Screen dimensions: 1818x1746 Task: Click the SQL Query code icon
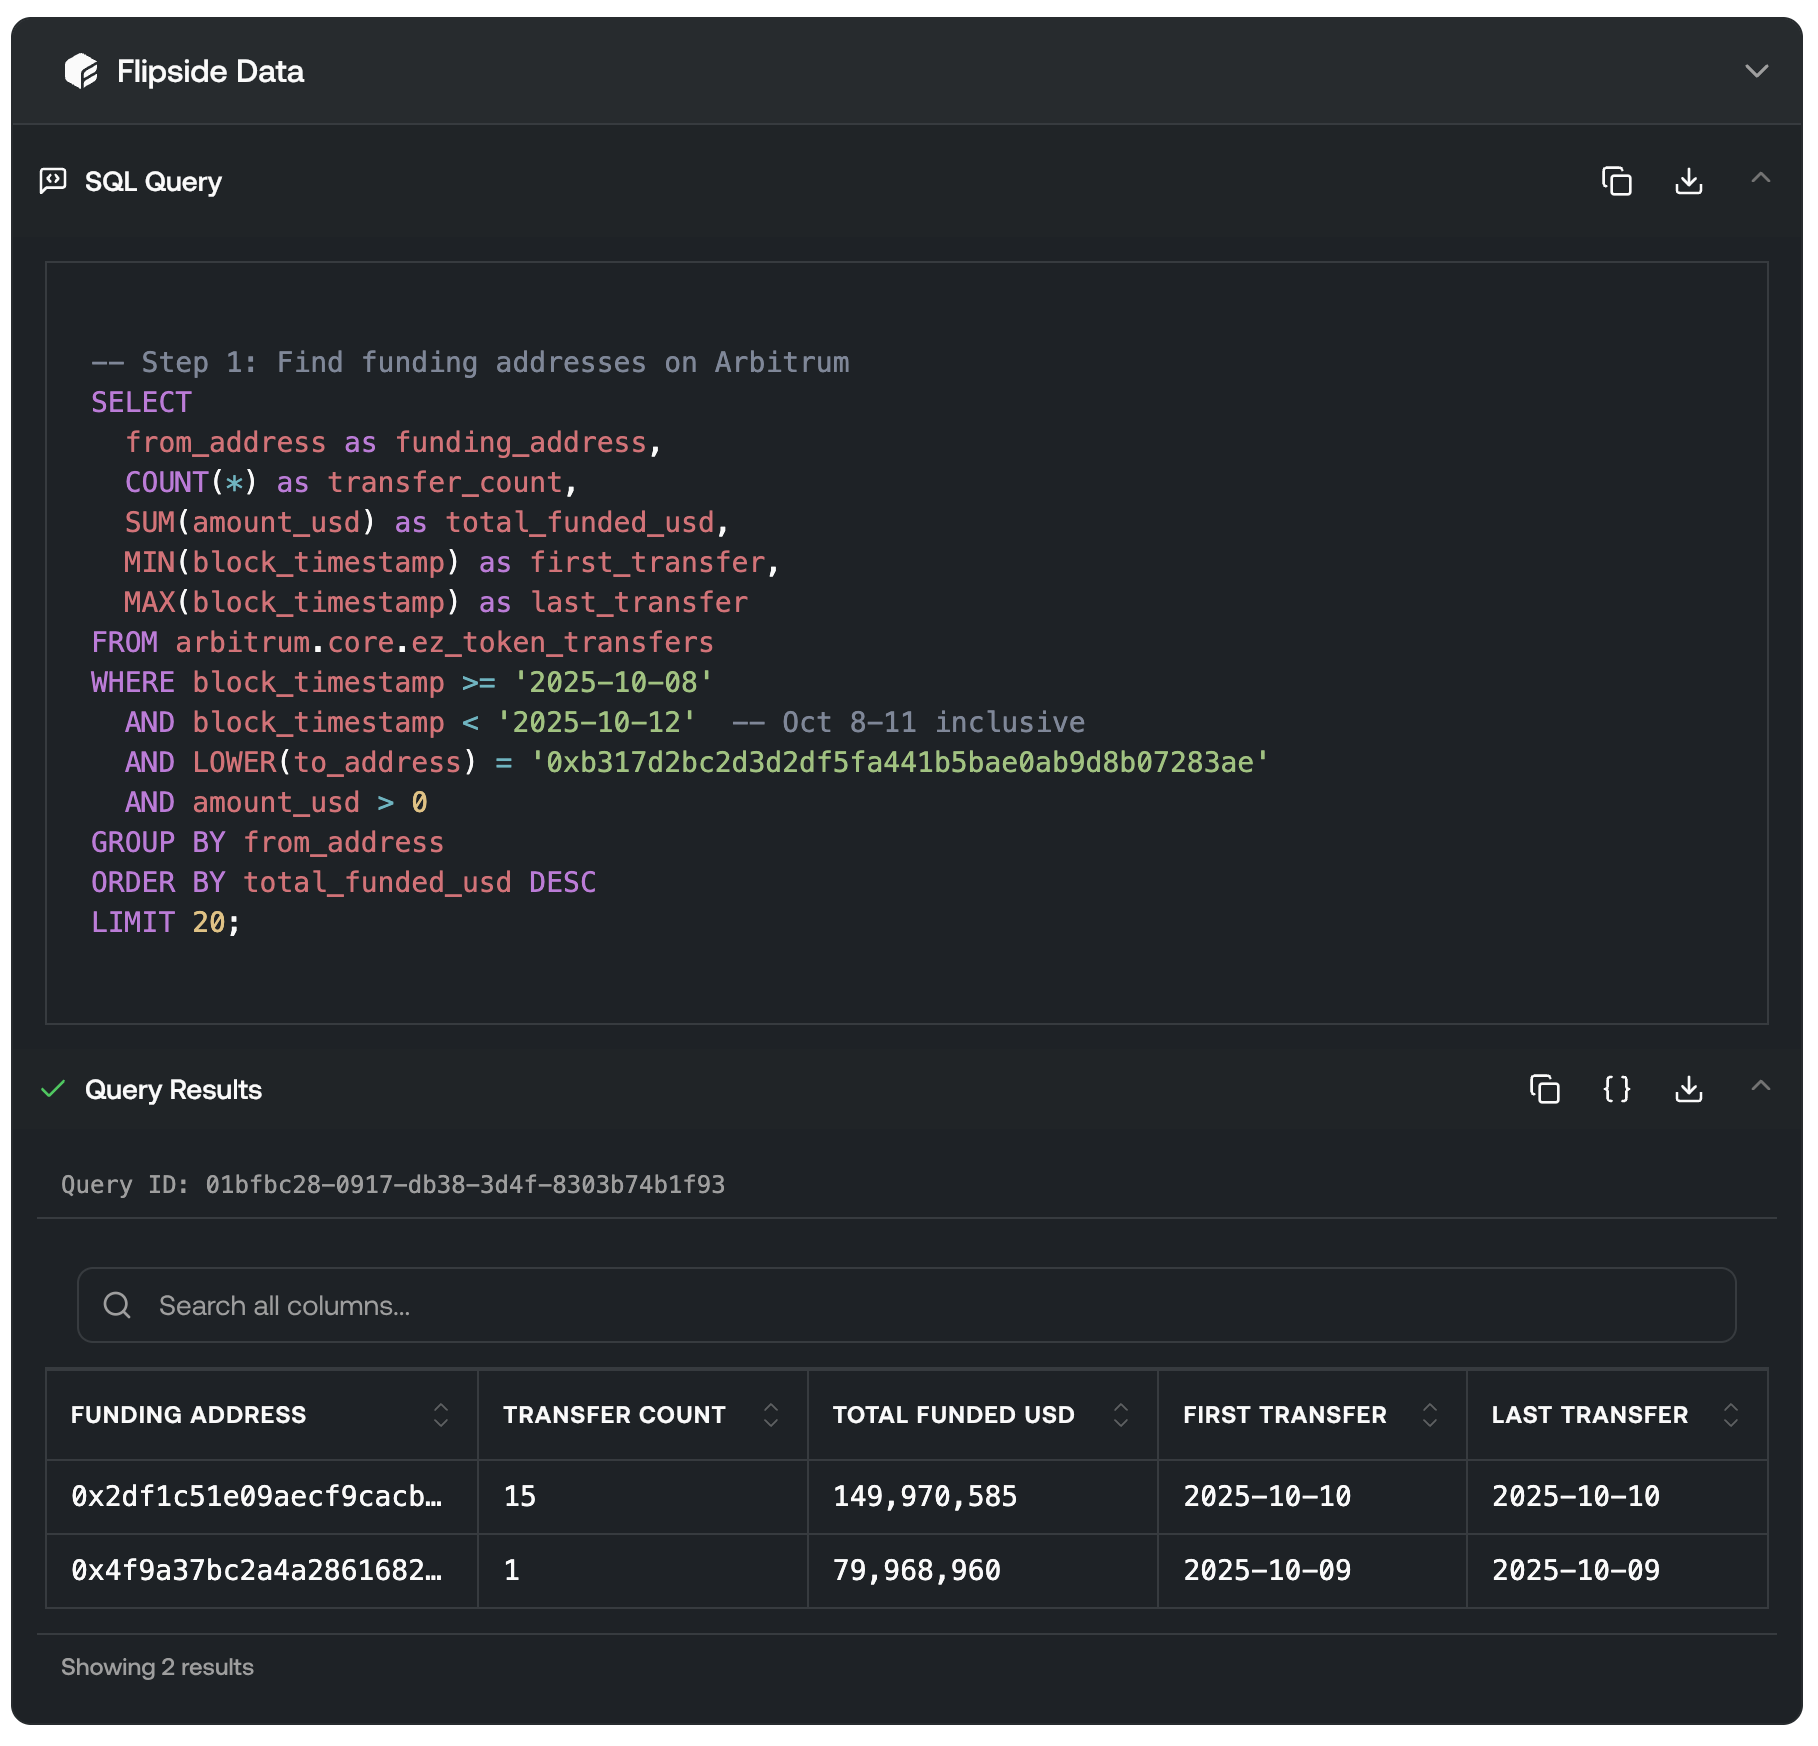click(x=53, y=181)
